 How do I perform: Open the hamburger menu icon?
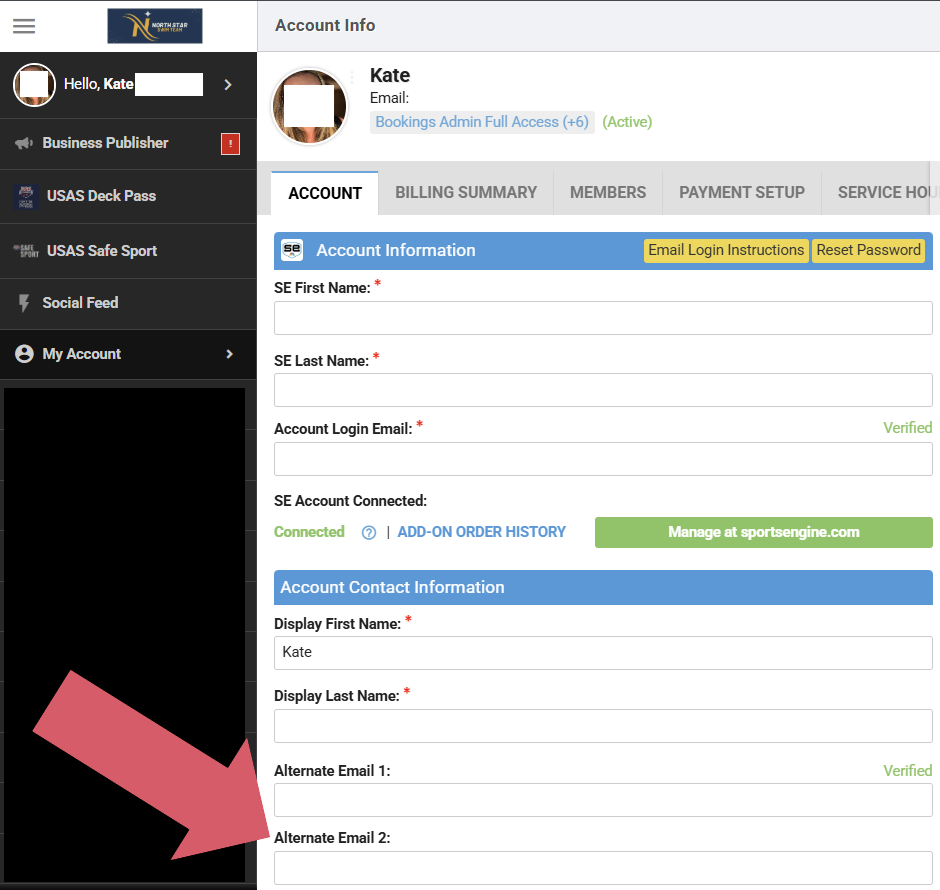tap(24, 26)
